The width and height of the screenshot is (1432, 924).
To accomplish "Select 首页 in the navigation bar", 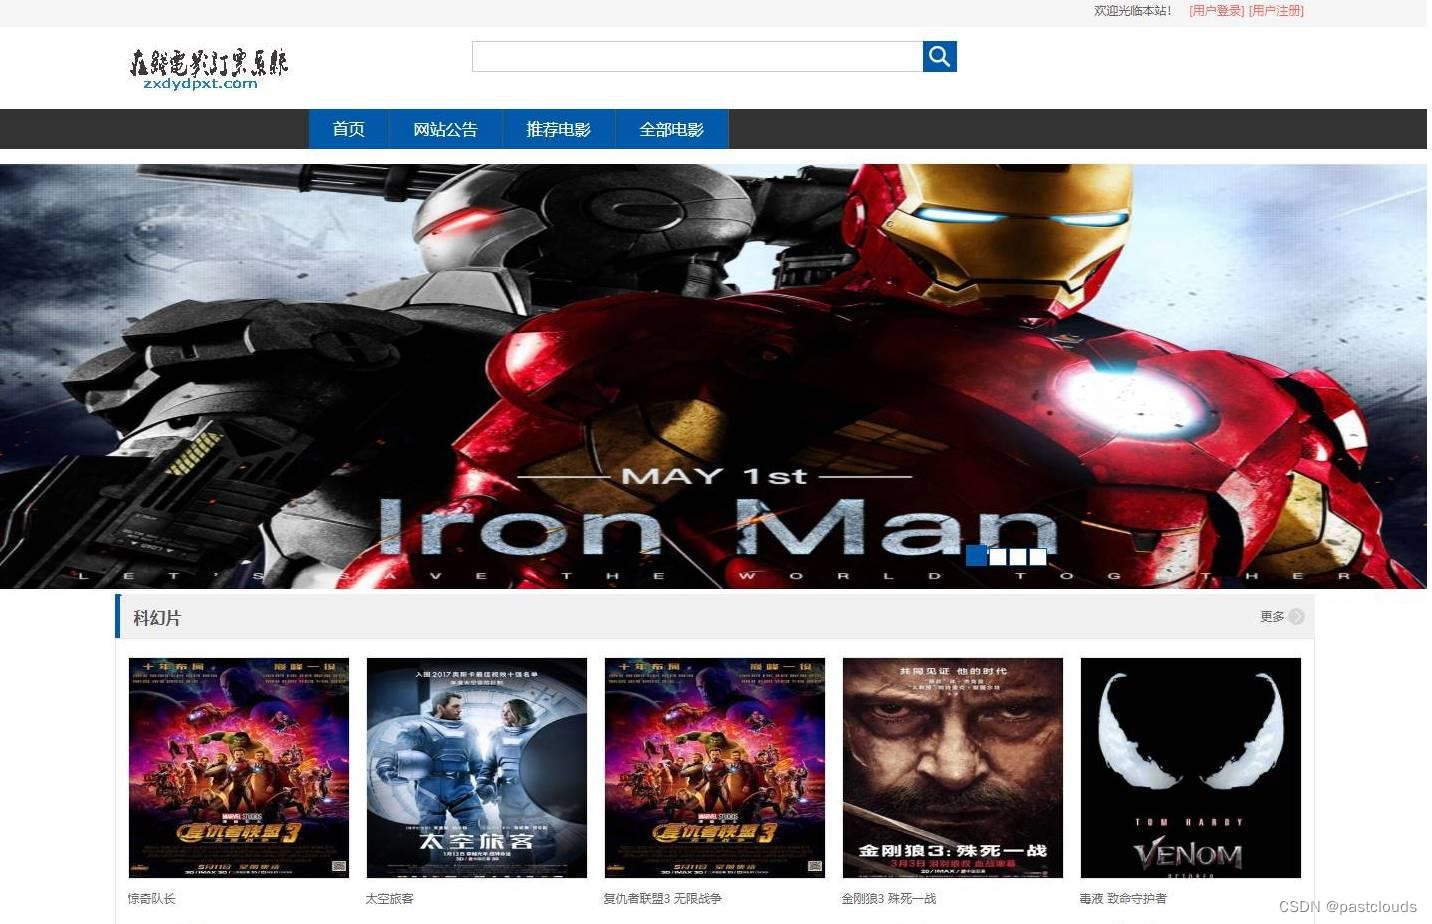I will pyautogui.click(x=348, y=128).
